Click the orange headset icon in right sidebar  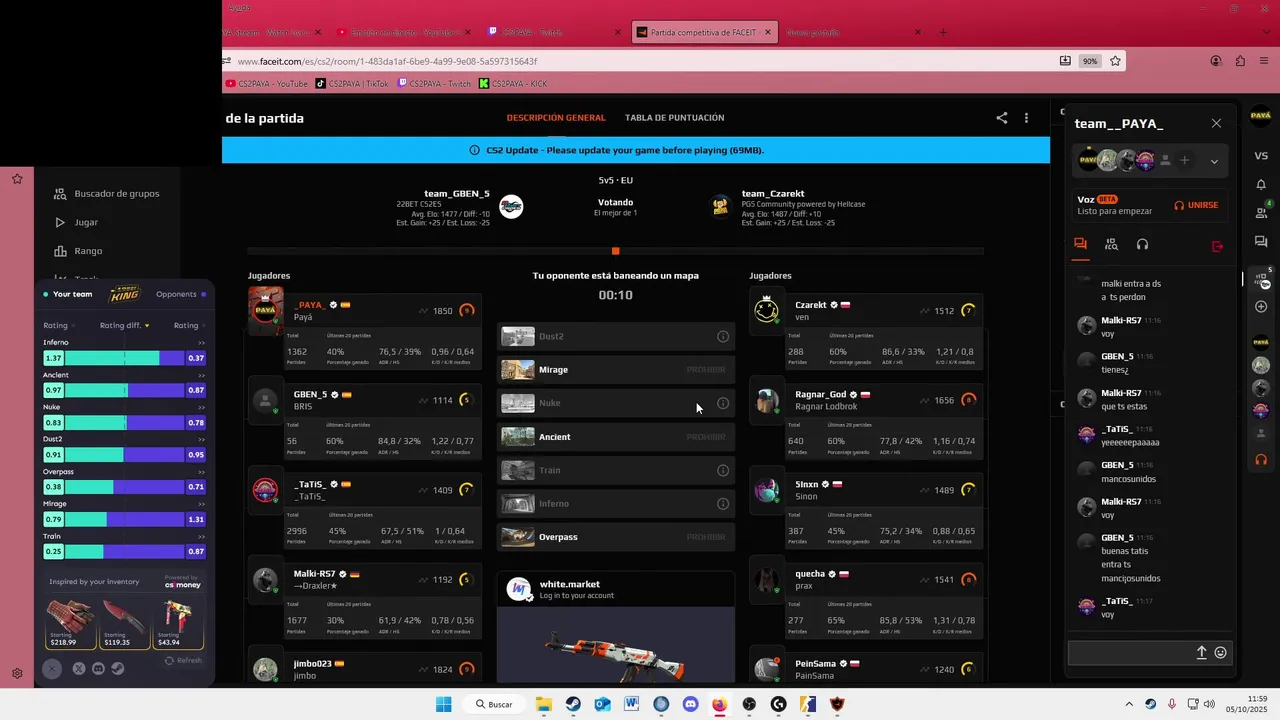tap(1261, 460)
